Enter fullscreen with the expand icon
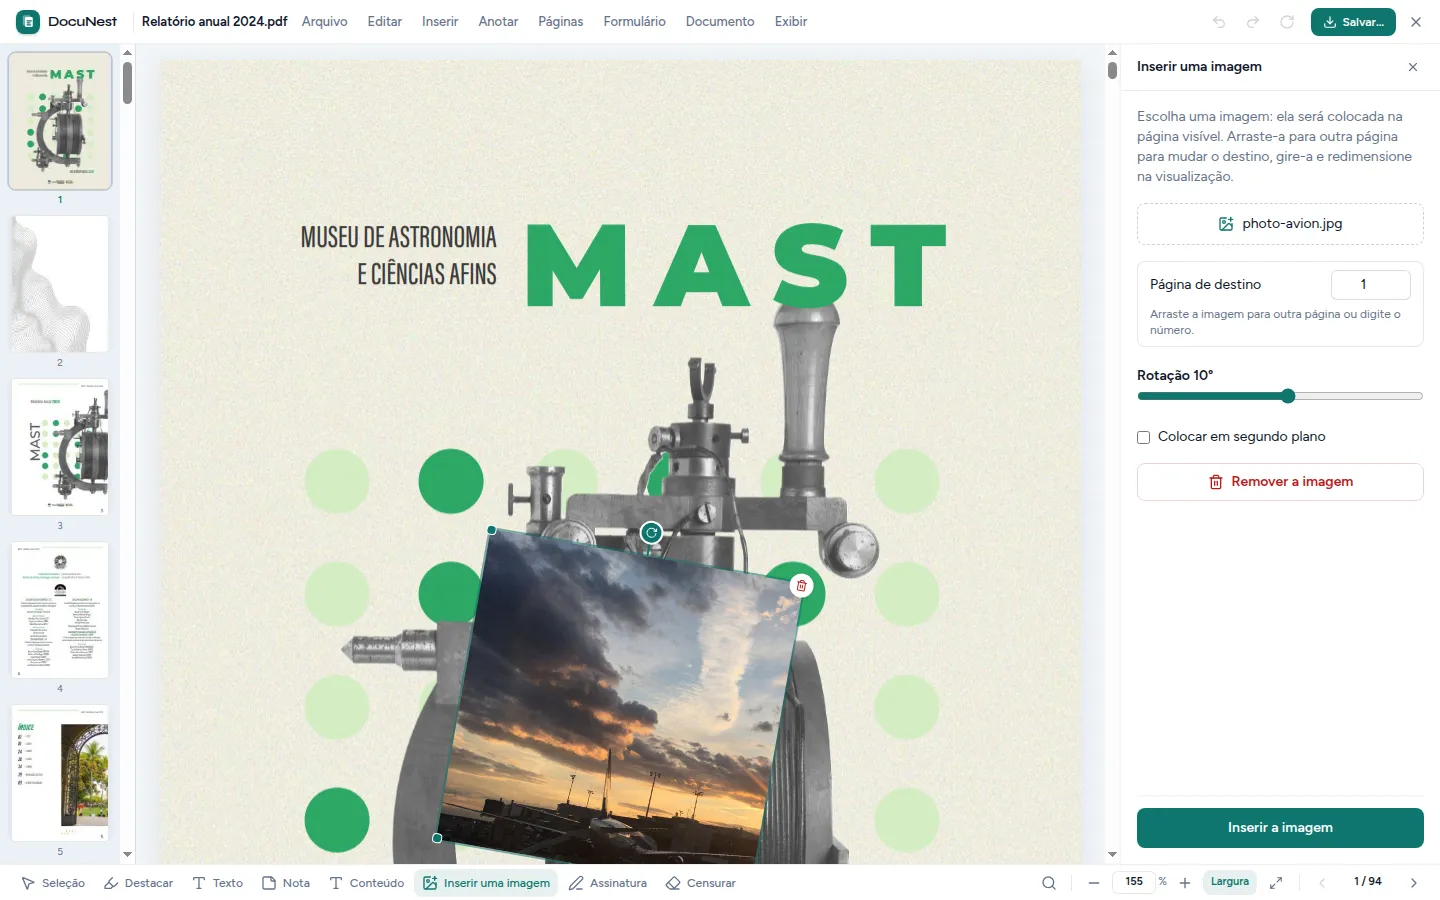Viewport: 1440px width, 900px height. point(1276,883)
